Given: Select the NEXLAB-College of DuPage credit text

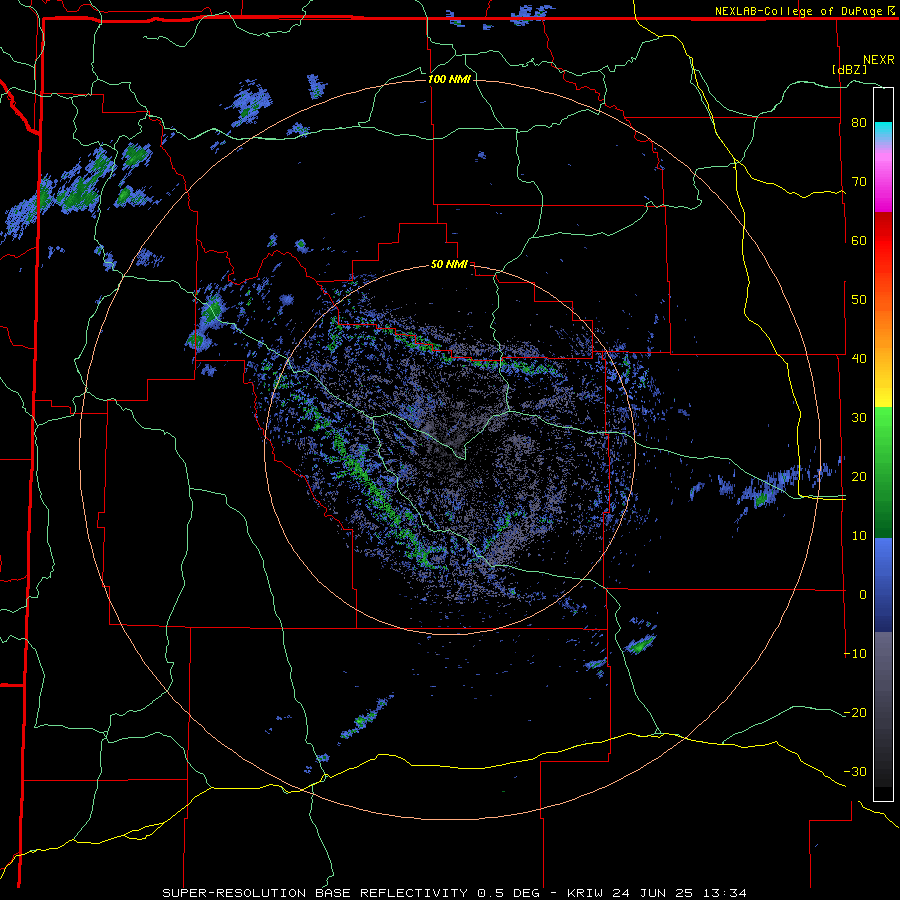Looking at the screenshot, I should point(798,11).
